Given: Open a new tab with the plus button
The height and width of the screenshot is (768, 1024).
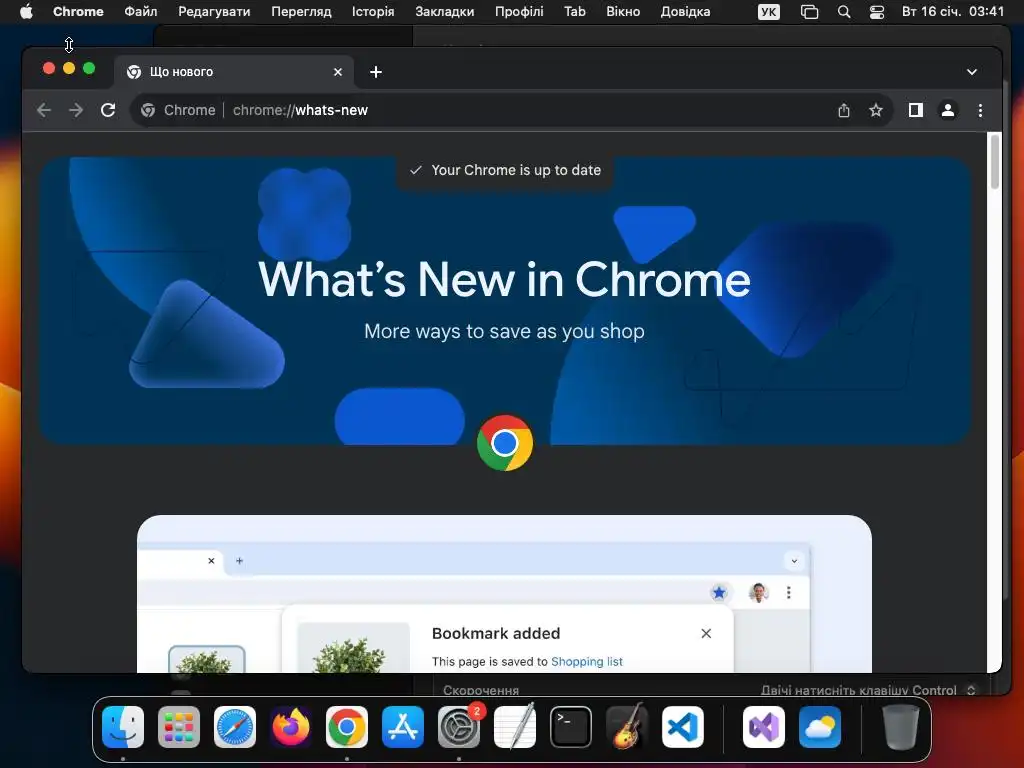Looking at the screenshot, I should pyautogui.click(x=376, y=72).
